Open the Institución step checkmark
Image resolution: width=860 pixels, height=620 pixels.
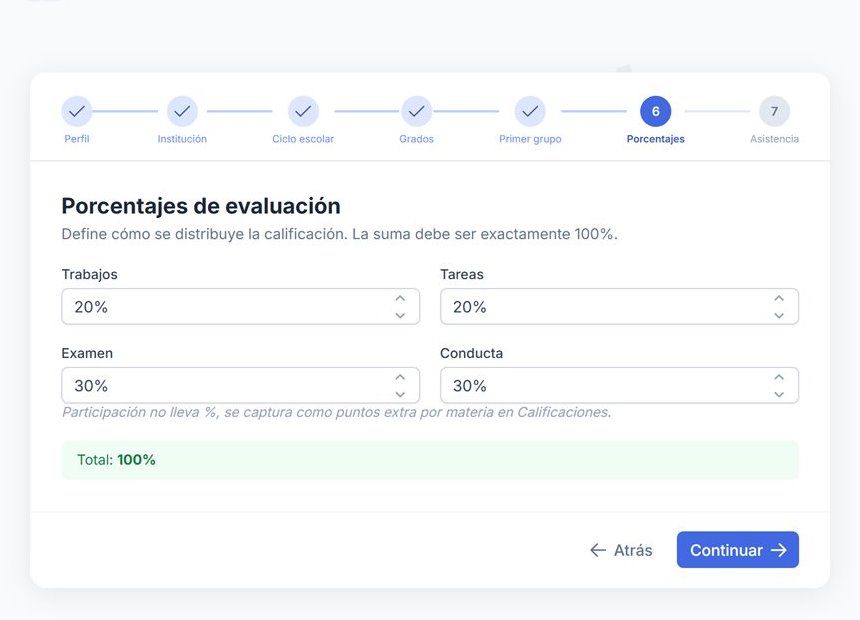click(182, 111)
